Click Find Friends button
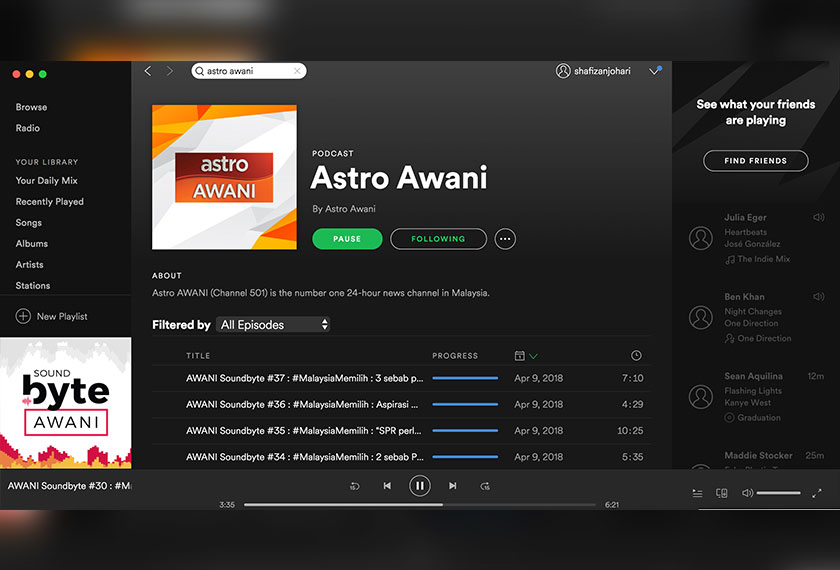Viewport: 840px width, 570px height. [755, 161]
